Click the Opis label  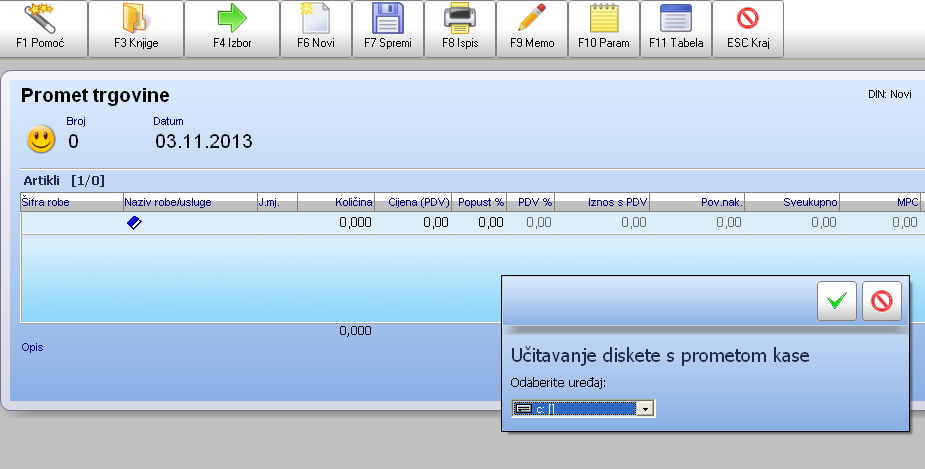click(x=32, y=347)
